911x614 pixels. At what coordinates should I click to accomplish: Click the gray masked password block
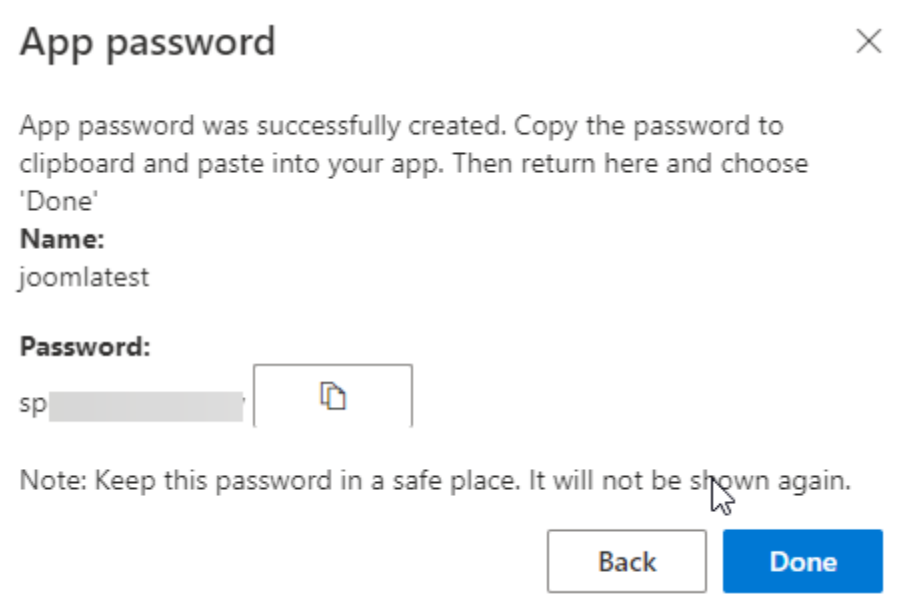[146, 406]
